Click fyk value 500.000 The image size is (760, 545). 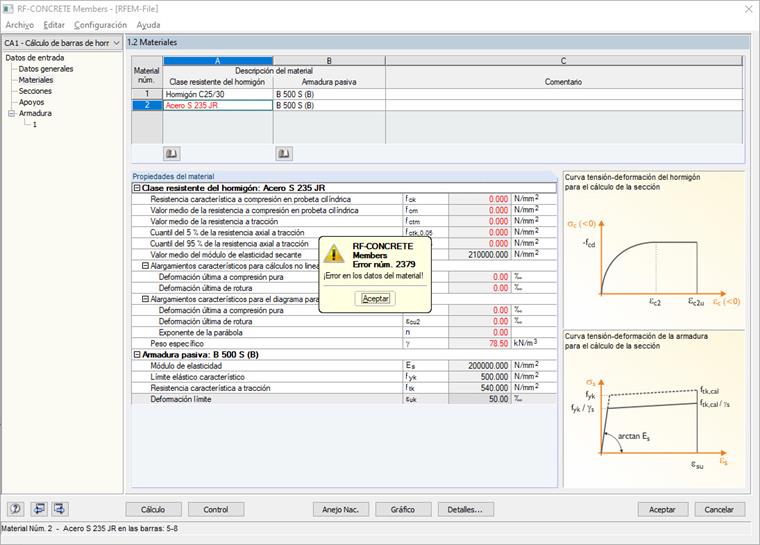point(479,377)
